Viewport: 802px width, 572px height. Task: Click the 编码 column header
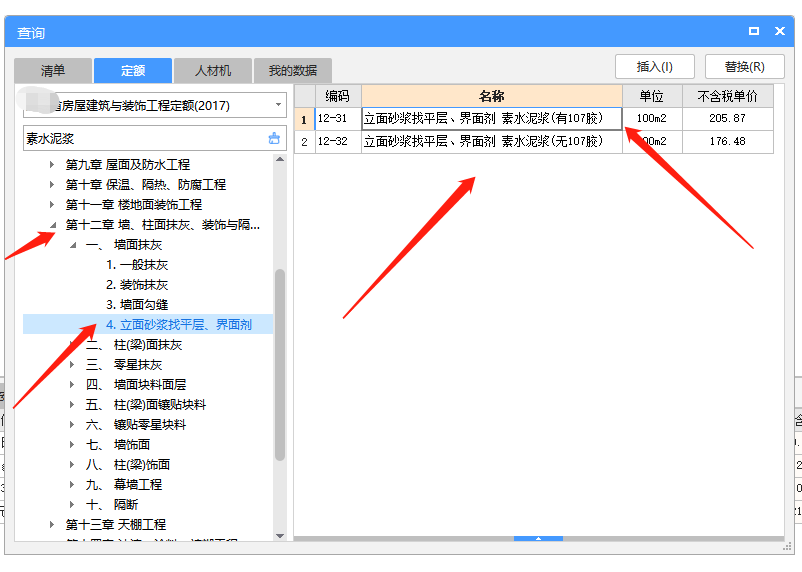[338, 96]
